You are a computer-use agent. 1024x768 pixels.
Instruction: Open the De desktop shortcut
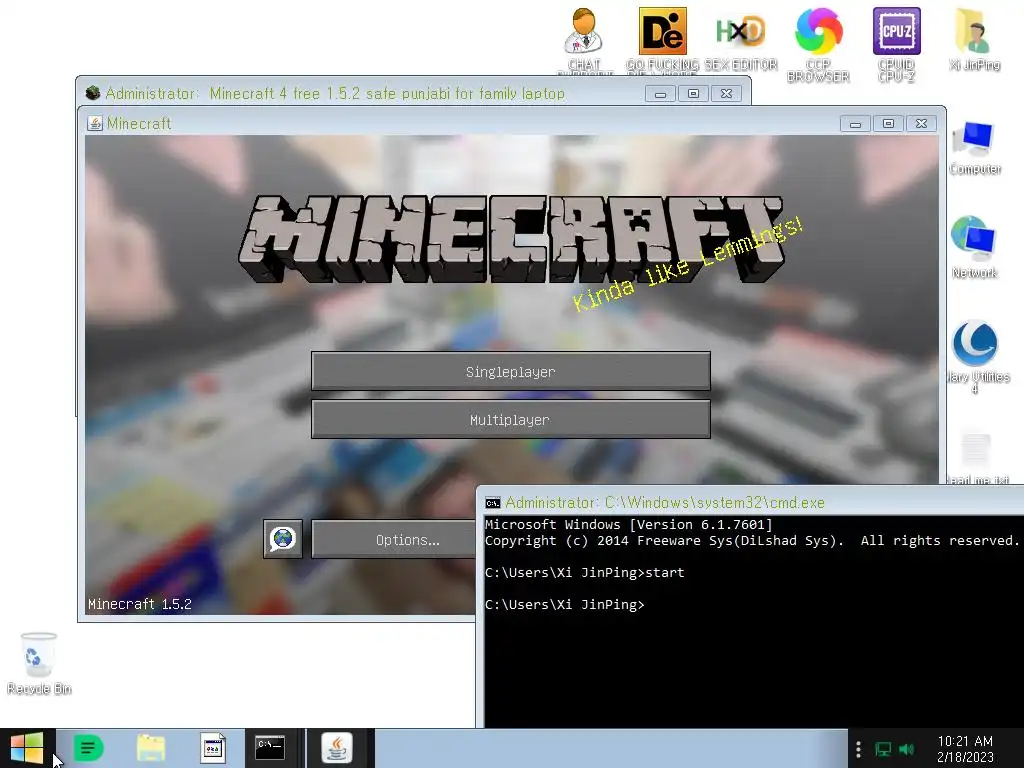pyautogui.click(x=662, y=39)
